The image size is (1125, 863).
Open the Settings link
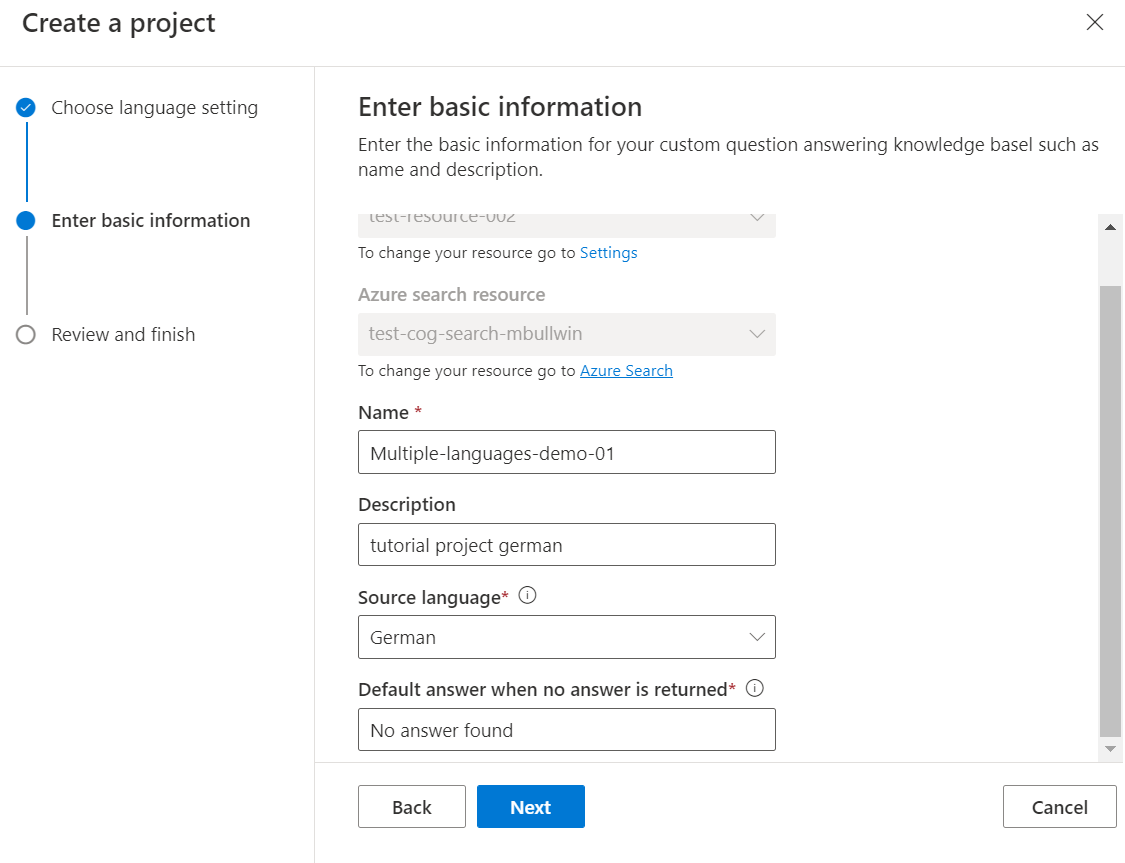pyautogui.click(x=608, y=253)
